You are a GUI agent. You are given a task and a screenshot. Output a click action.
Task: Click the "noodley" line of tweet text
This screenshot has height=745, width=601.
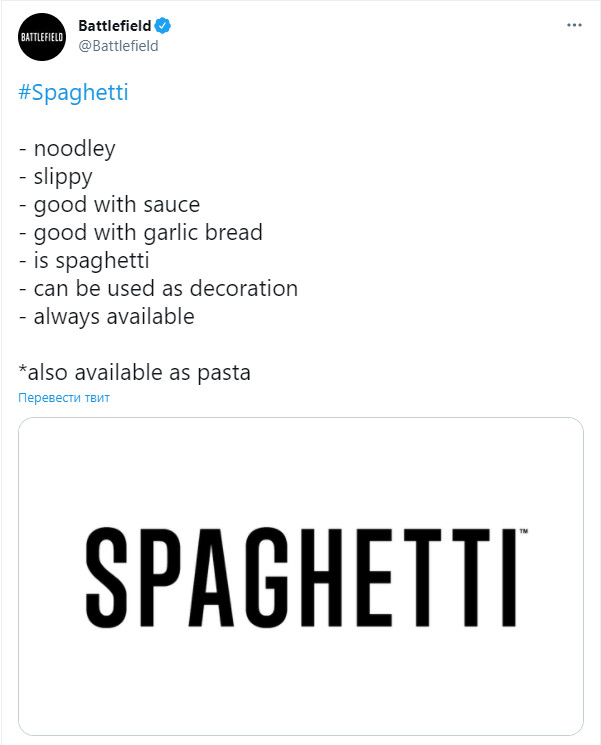point(67,149)
